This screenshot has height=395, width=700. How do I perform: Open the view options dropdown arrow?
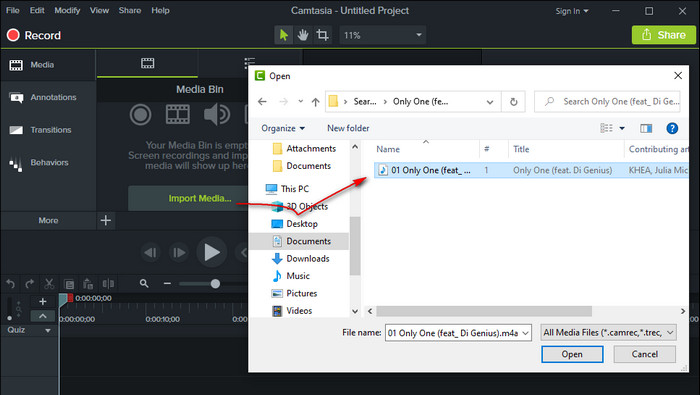622,129
